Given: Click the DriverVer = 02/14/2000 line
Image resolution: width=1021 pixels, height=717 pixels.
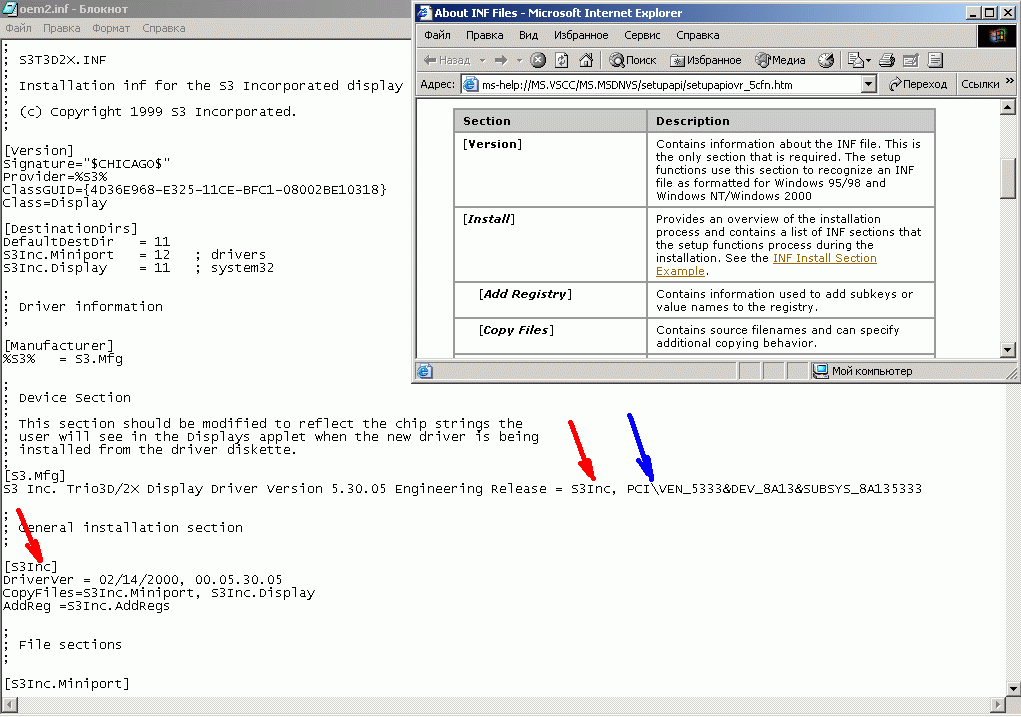Looking at the screenshot, I should pos(143,580).
